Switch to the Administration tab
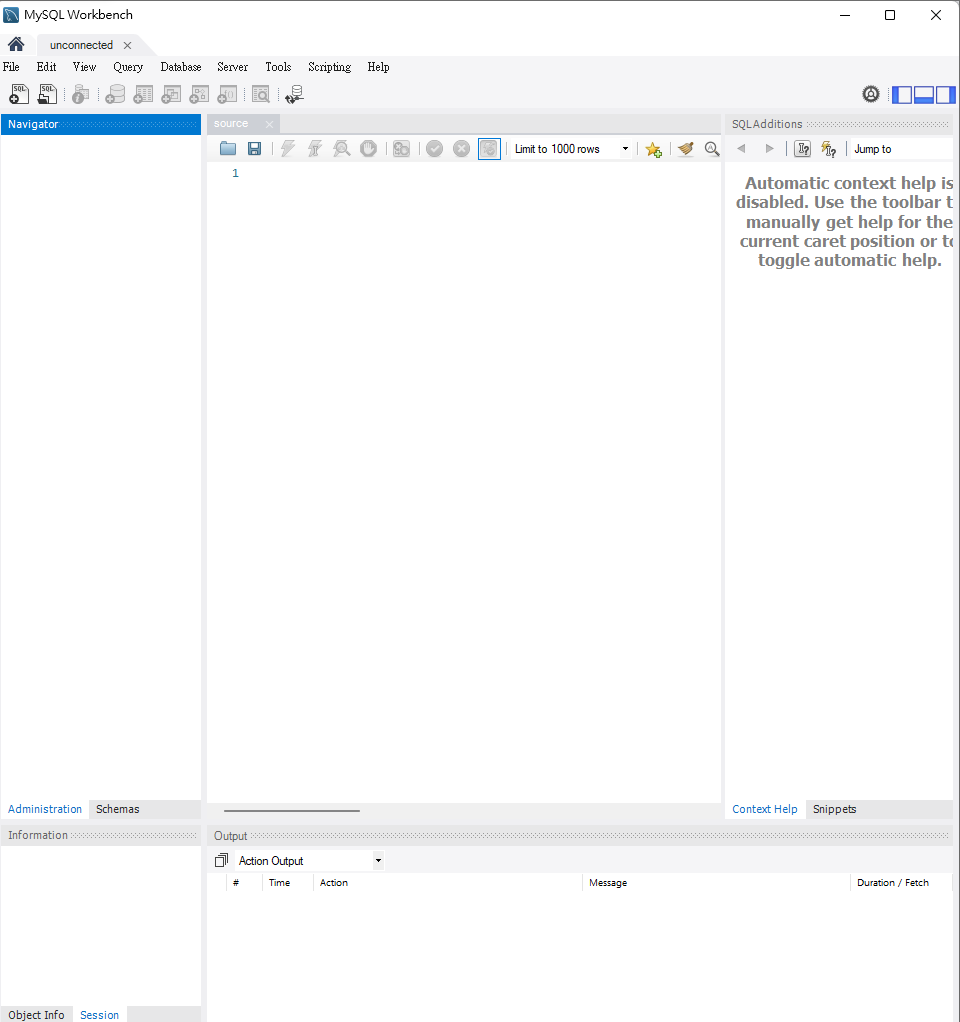 [45, 809]
